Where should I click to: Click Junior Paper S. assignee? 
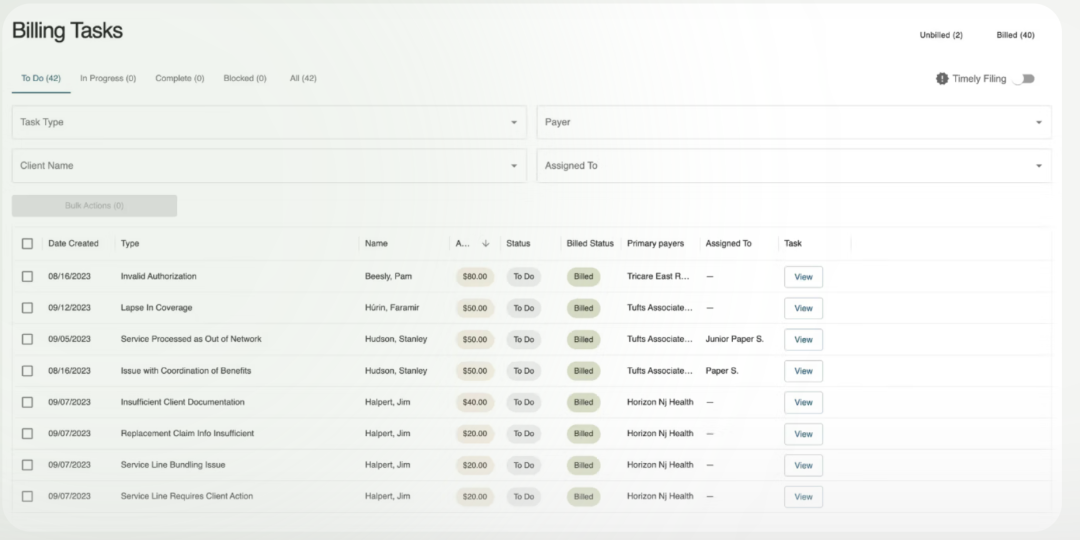click(734, 339)
